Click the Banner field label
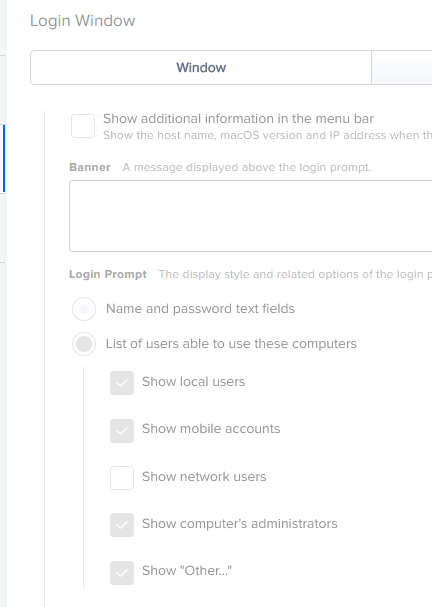 tap(90, 167)
